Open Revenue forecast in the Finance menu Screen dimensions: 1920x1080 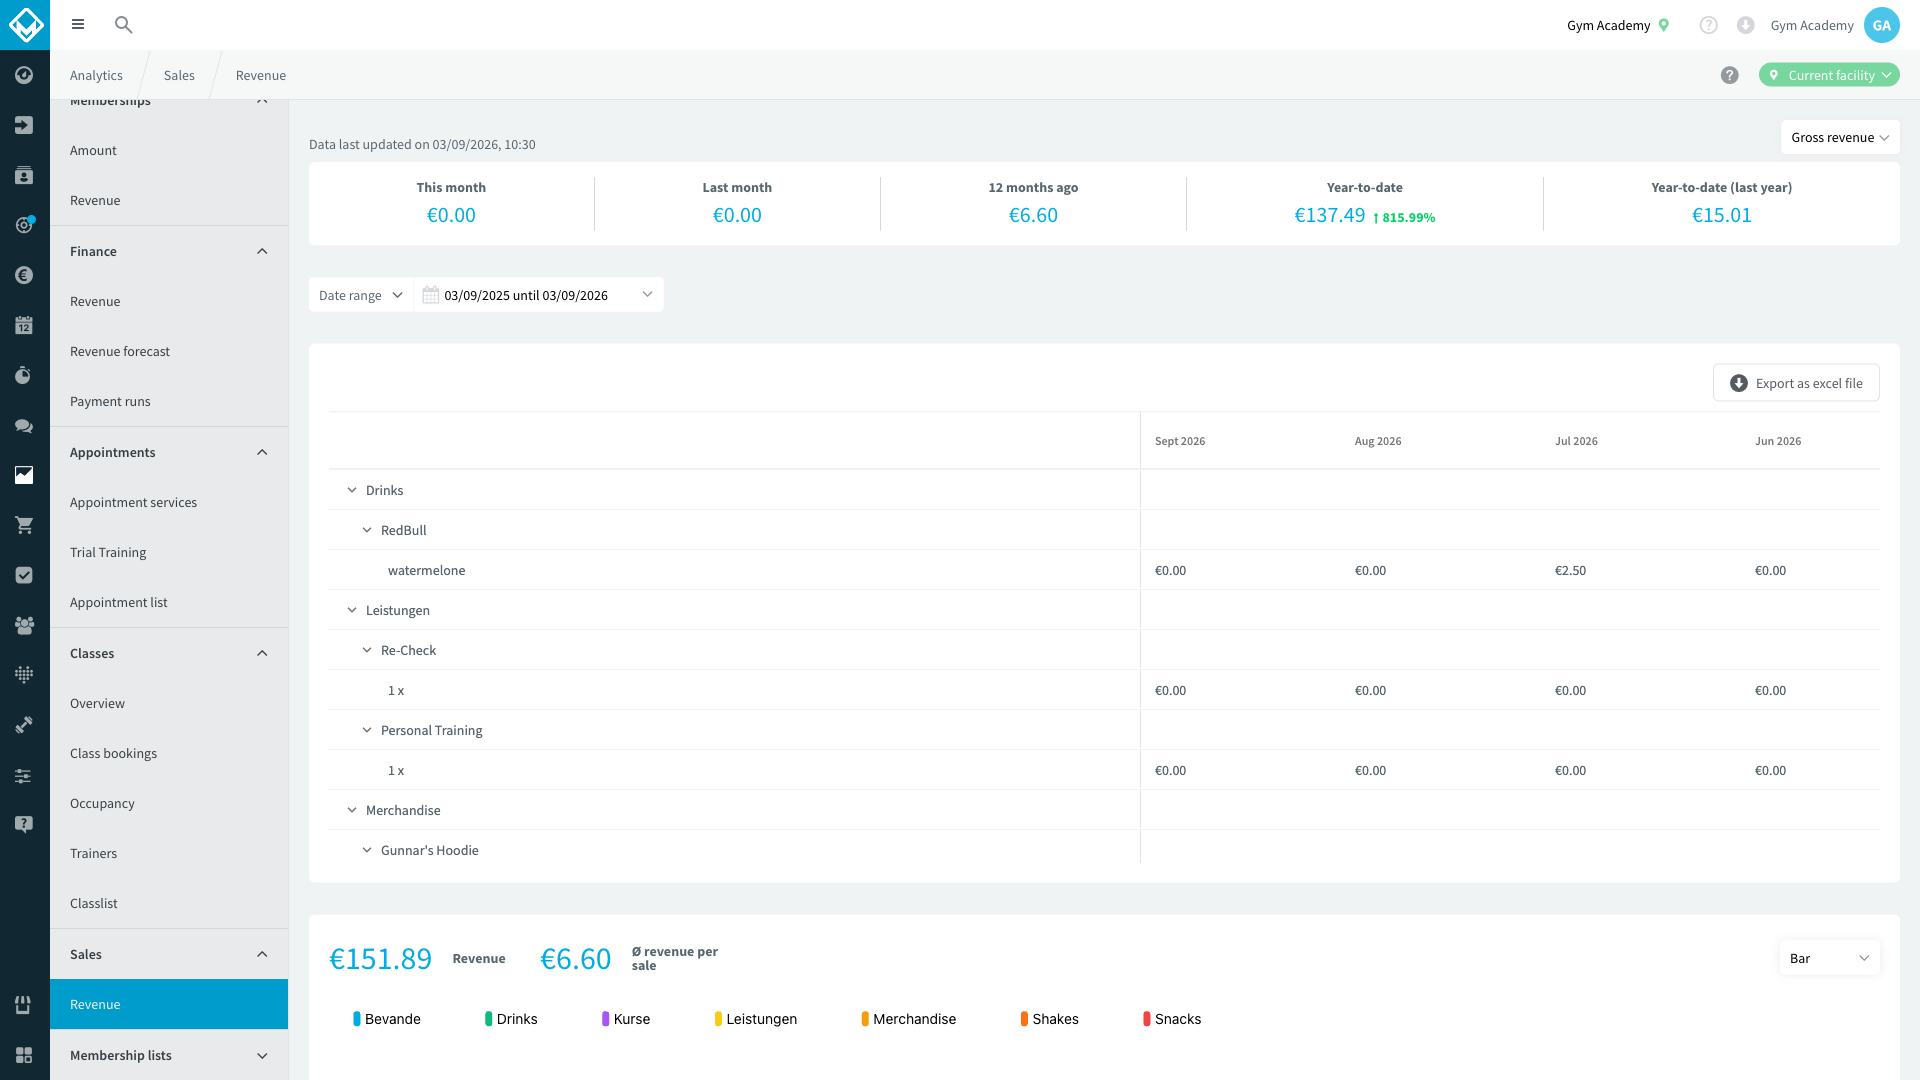tap(120, 352)
